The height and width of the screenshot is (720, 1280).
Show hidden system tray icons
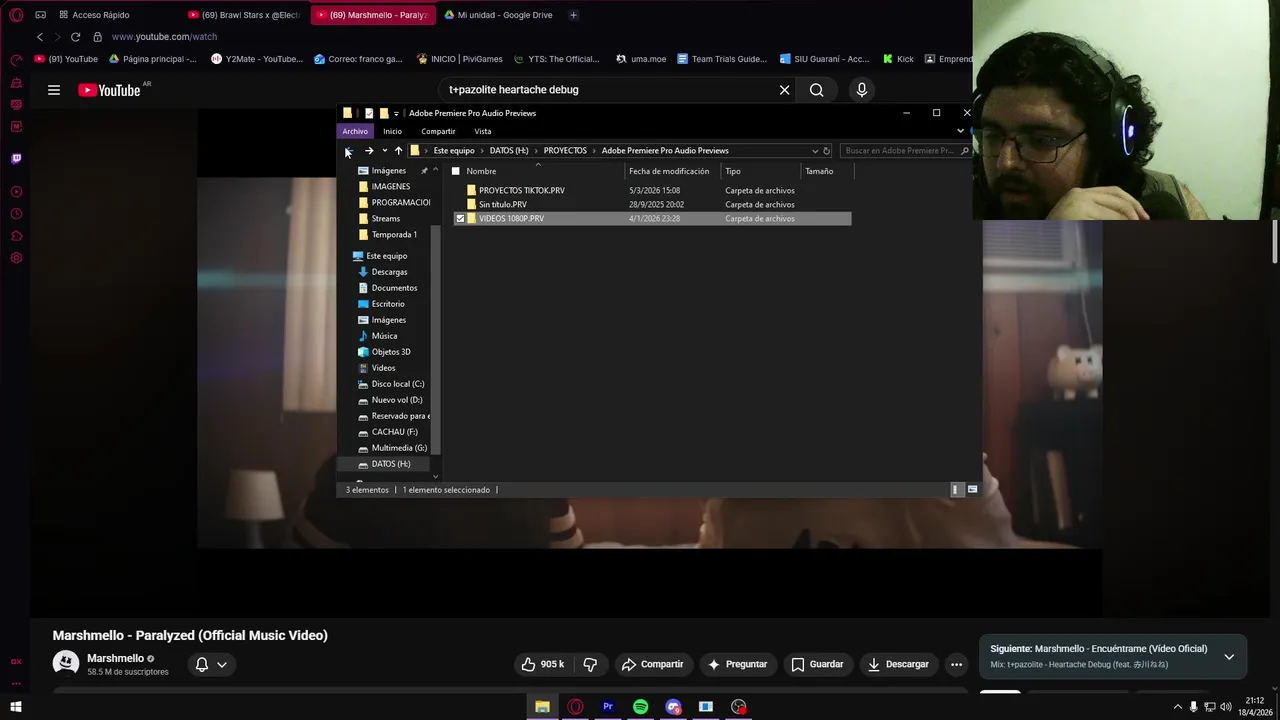coord(1177,707)
